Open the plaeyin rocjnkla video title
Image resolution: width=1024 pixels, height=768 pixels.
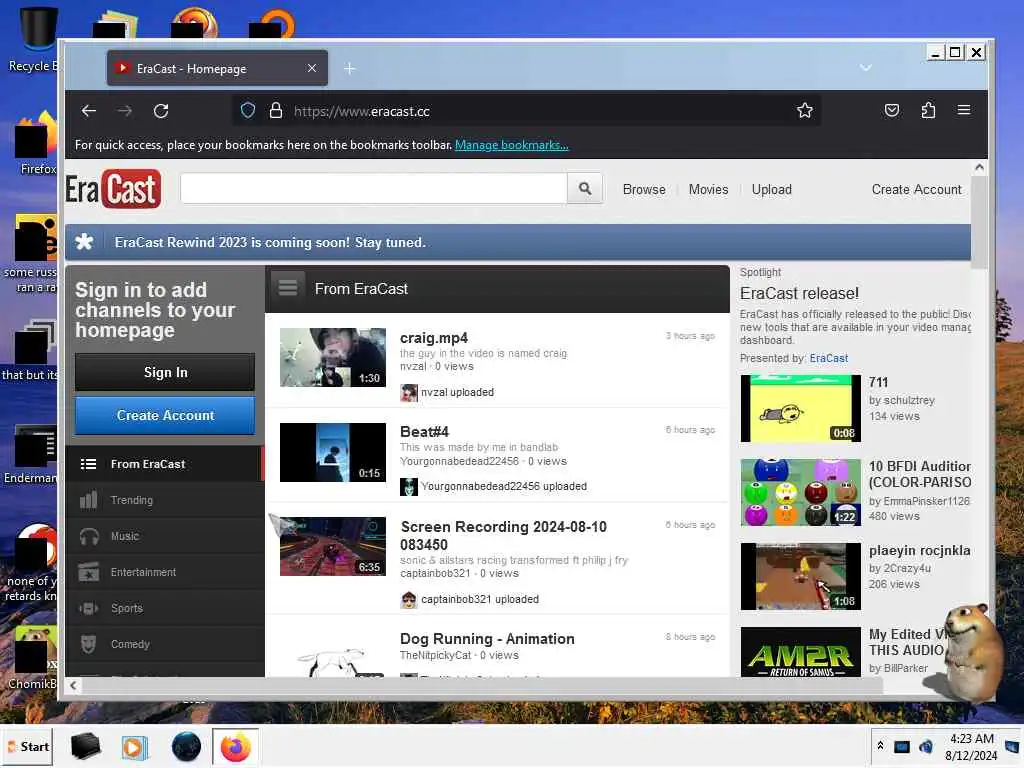coord(920,551)
